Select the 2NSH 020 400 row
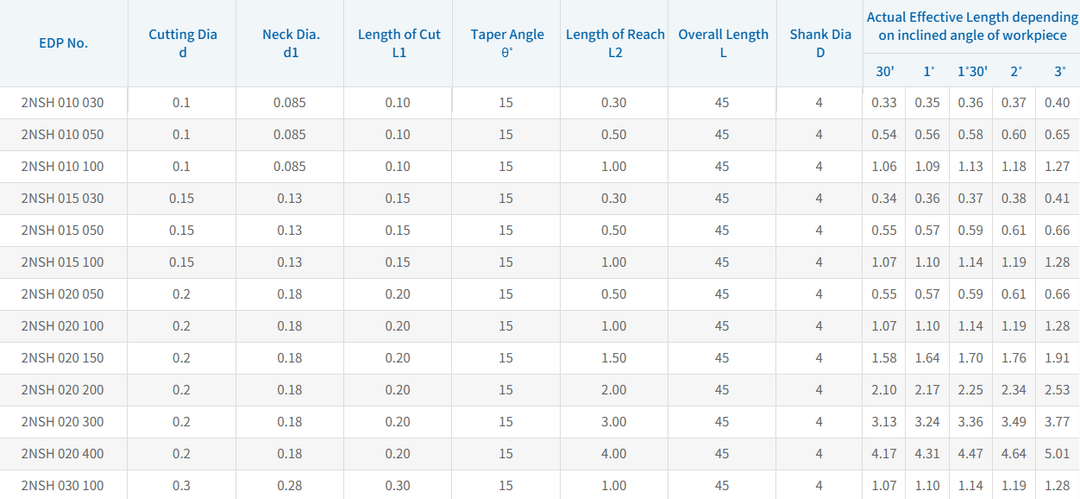 coord(540,454)
